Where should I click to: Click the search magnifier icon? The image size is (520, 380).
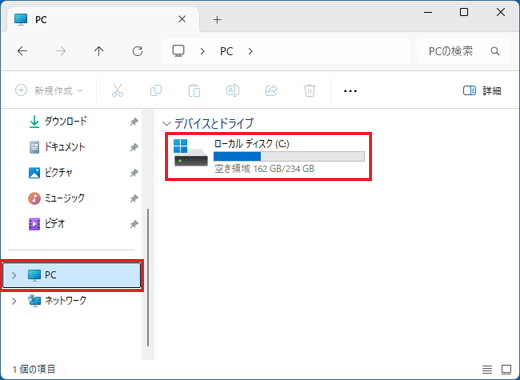tap(495, 51)
